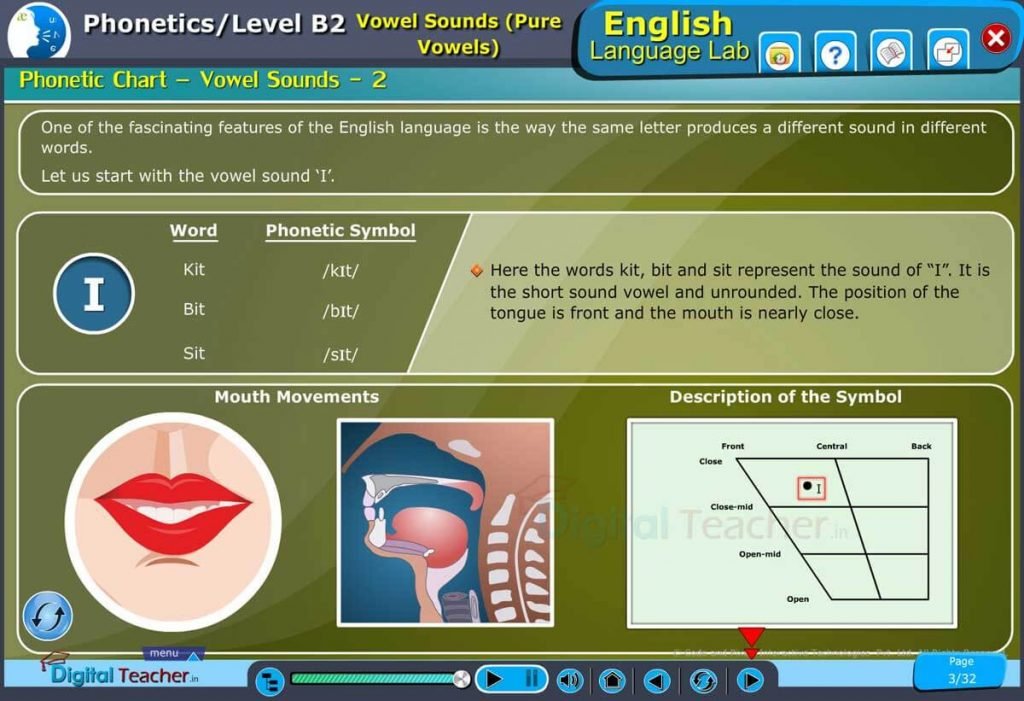Click the tongue cross-section diagram
This screenshot has height=701, width=1024.
click(x=445, y=523)
